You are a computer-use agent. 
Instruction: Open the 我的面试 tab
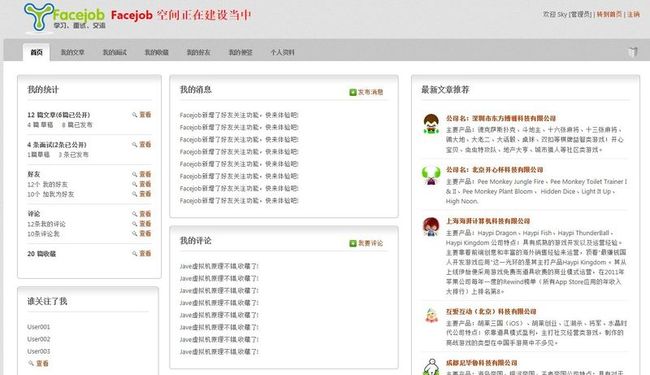pos(115,52)
